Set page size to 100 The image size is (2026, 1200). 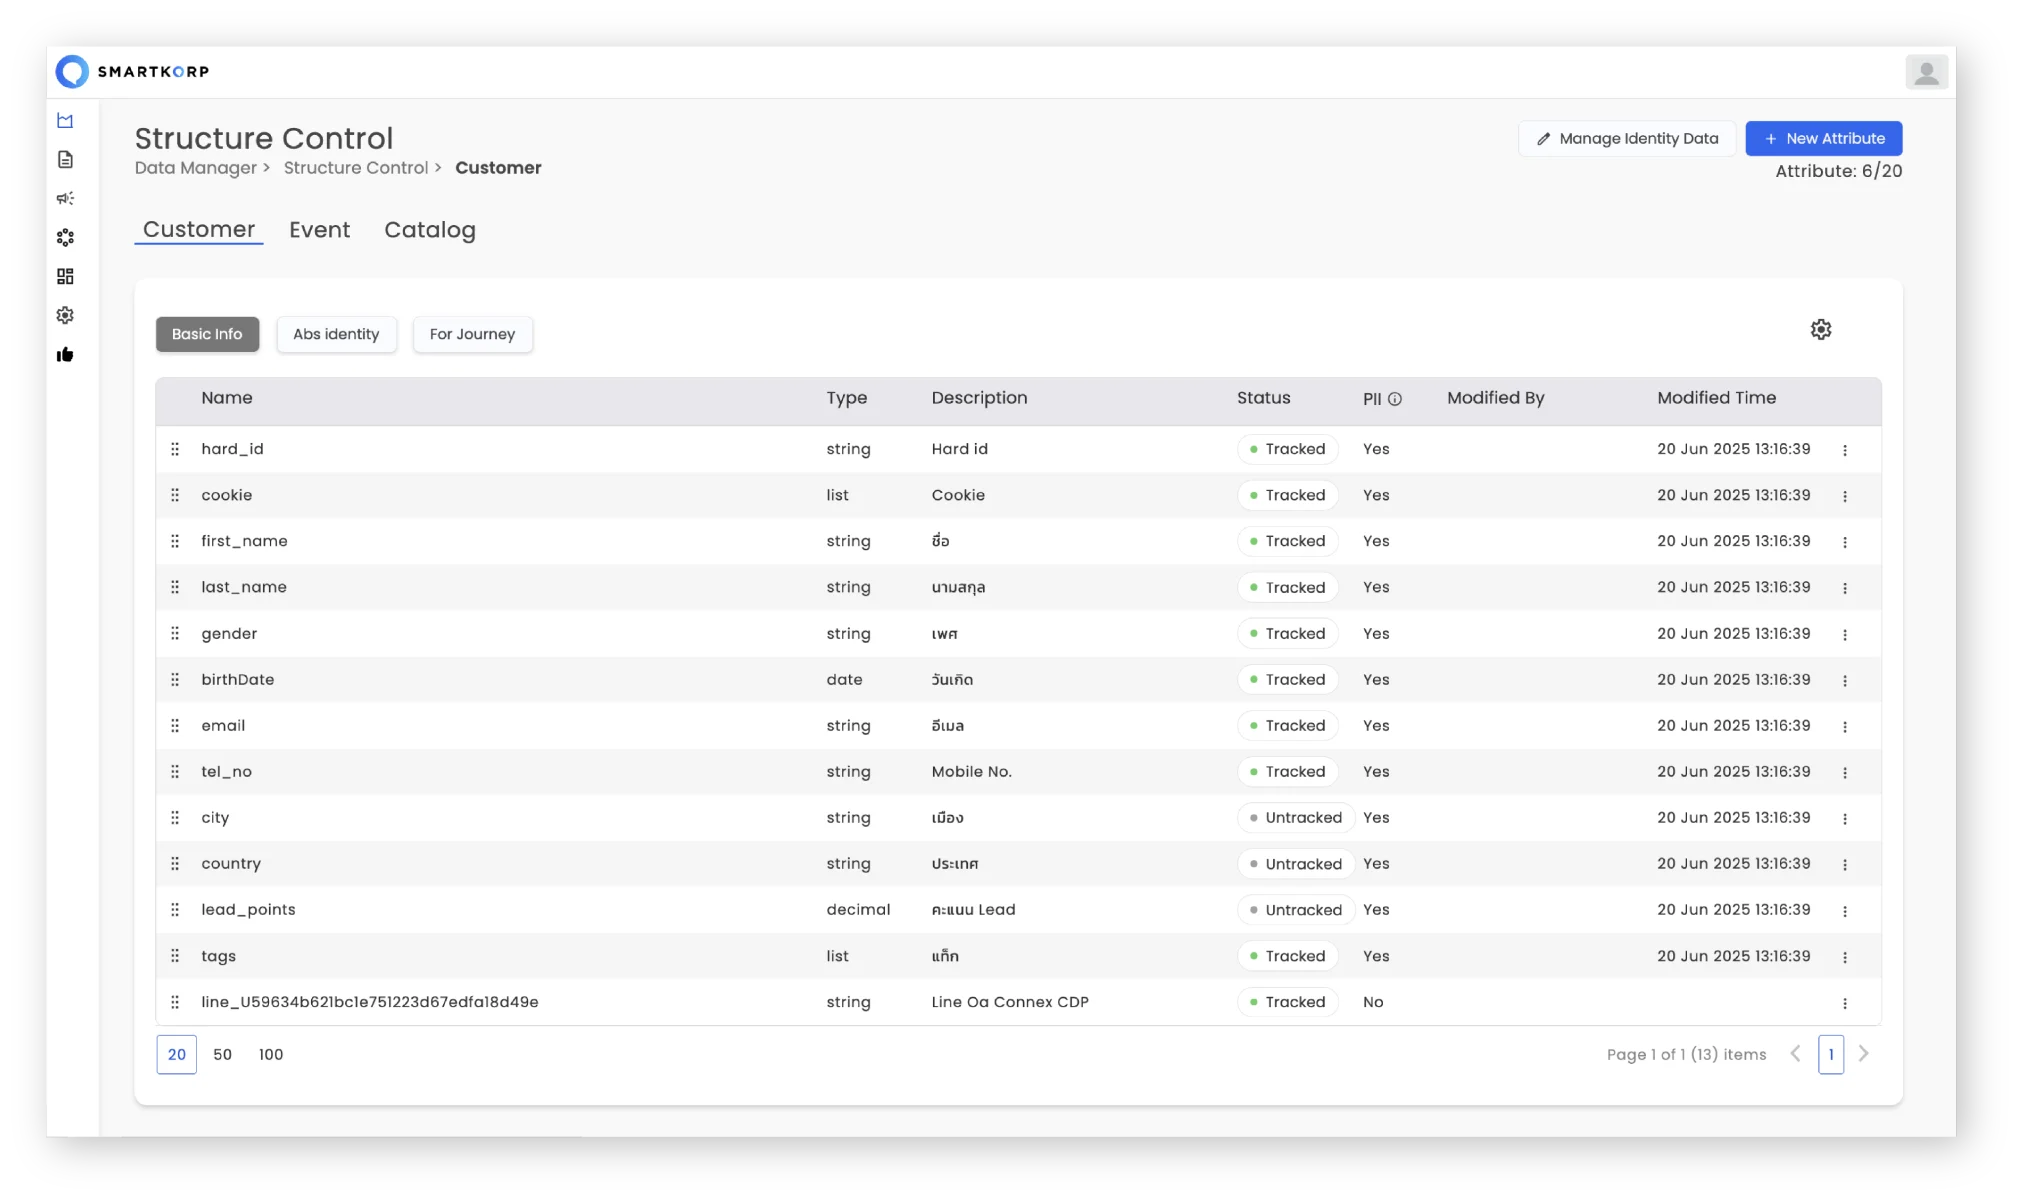271,1054
